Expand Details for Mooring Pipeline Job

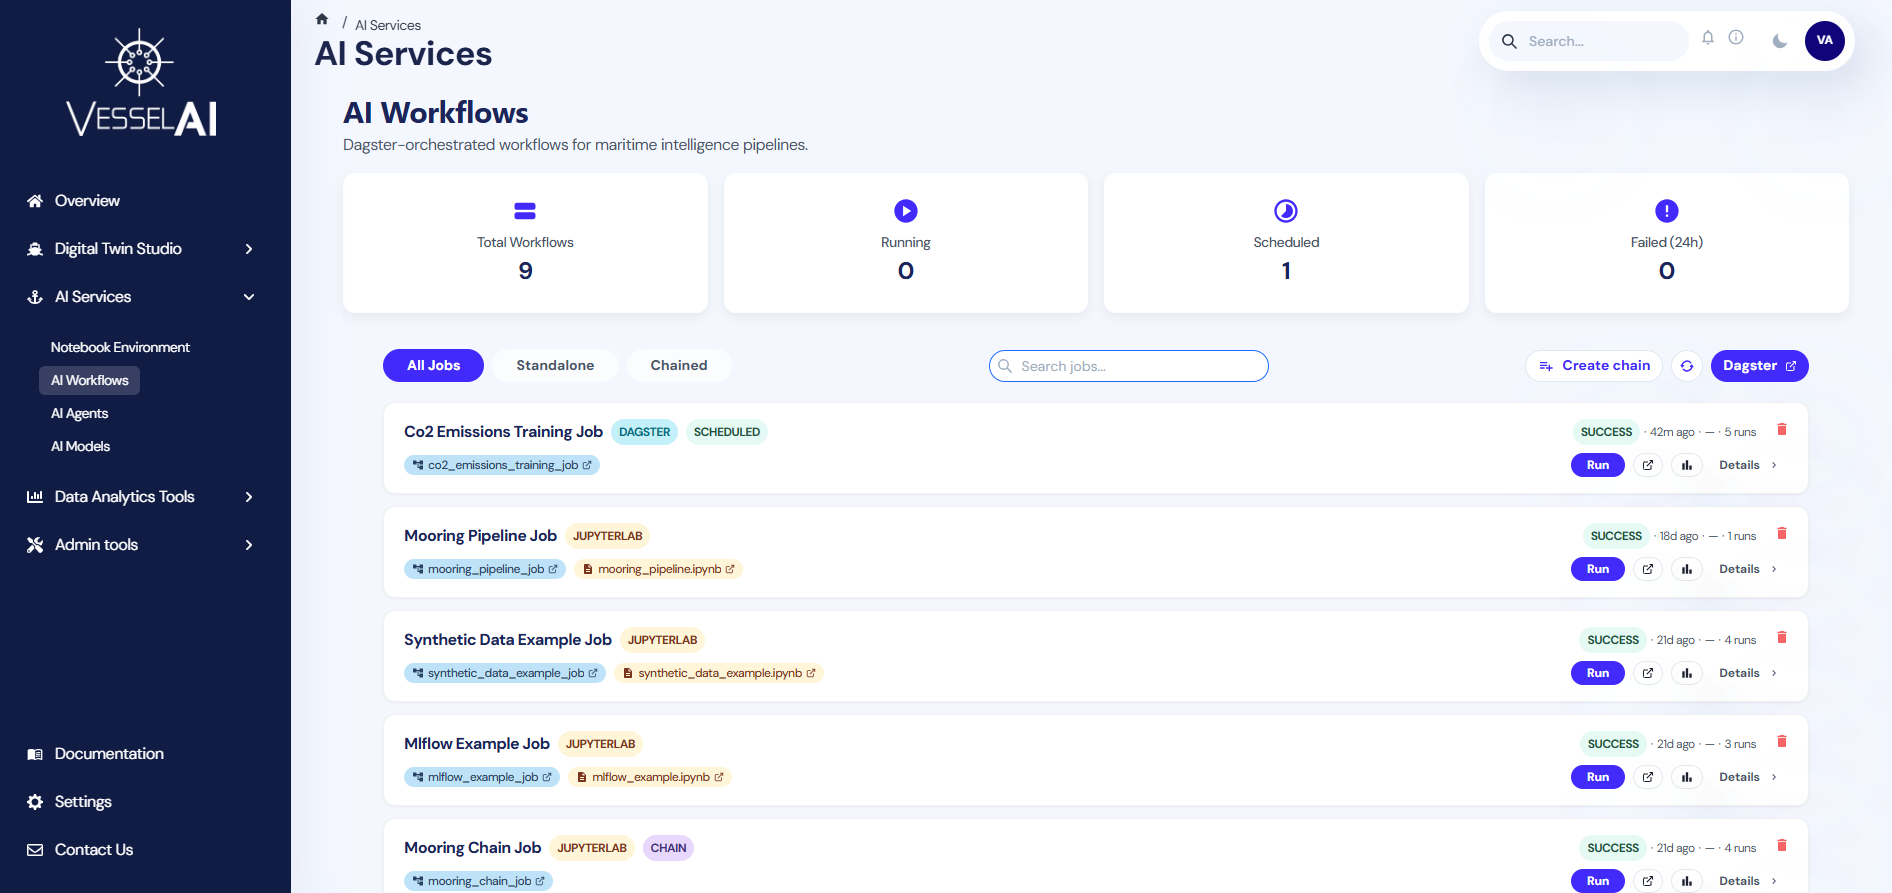[x=1748, y=569]
